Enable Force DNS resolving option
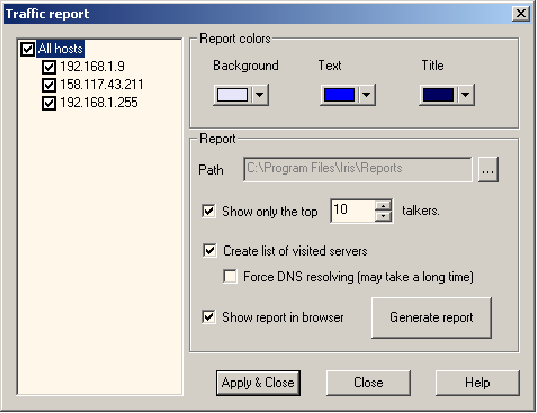This screenshot has height=413, width=537. click(230, 276)
